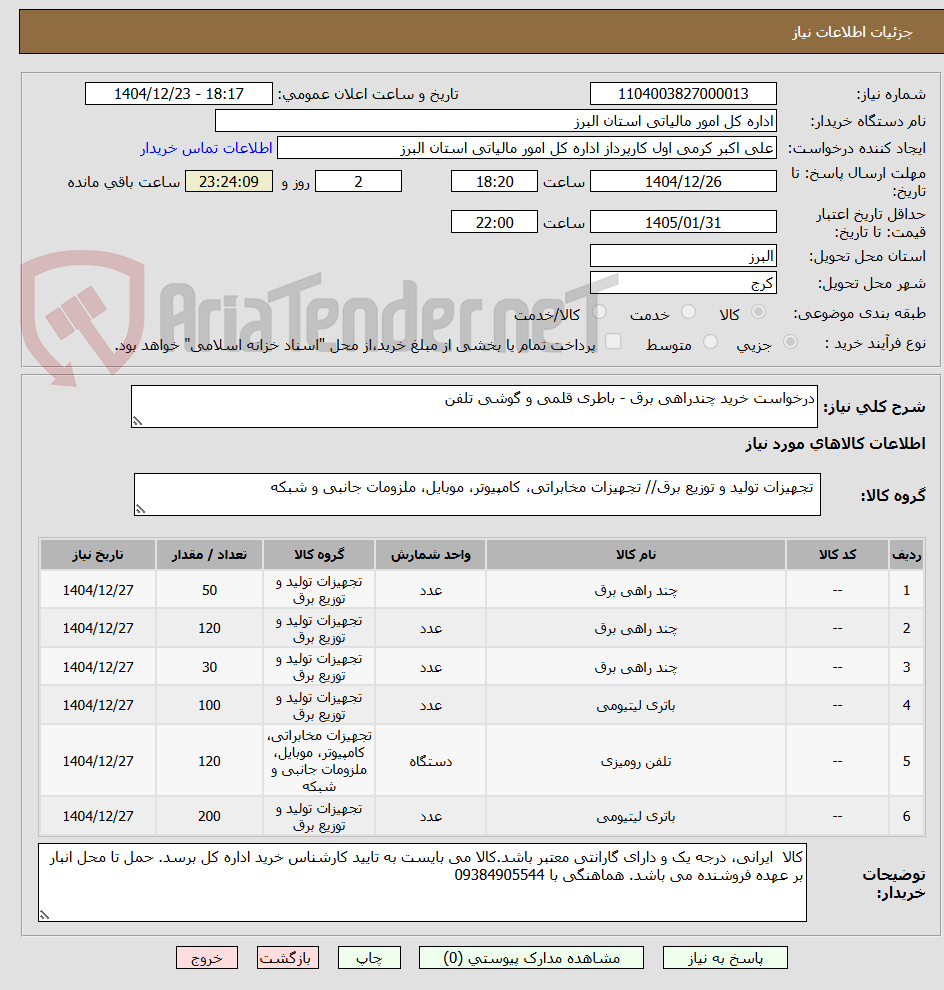The image size is (944, 990).
Task: Toggle the Islamic treasury payment checkbox
Action: 612,342
